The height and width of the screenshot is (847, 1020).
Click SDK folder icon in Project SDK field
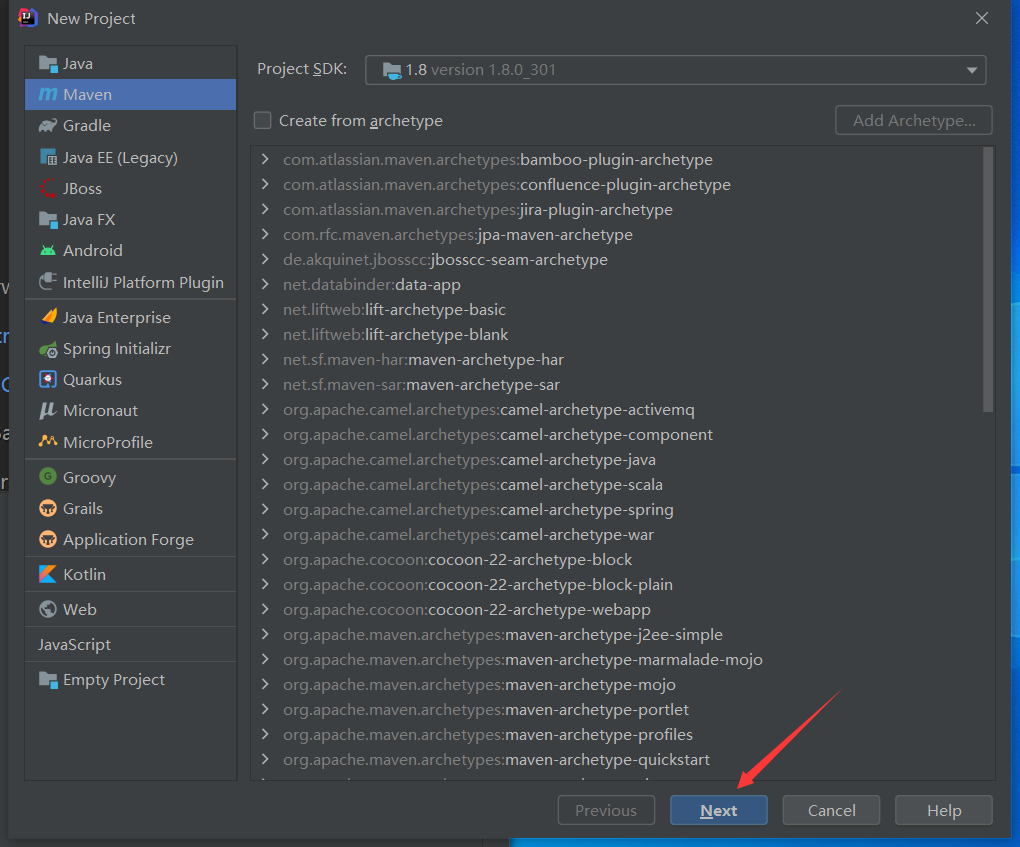(x=392, y=70)
